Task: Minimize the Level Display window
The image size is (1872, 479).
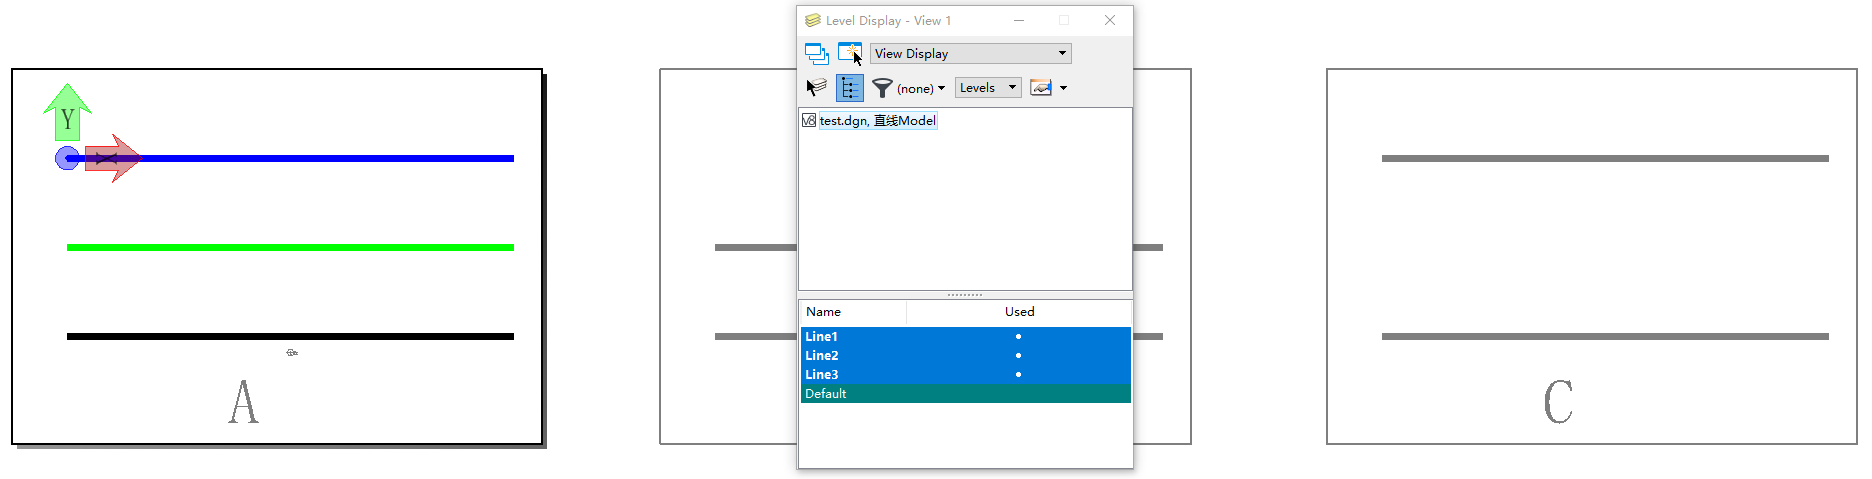Action: tap(1019, 20)
